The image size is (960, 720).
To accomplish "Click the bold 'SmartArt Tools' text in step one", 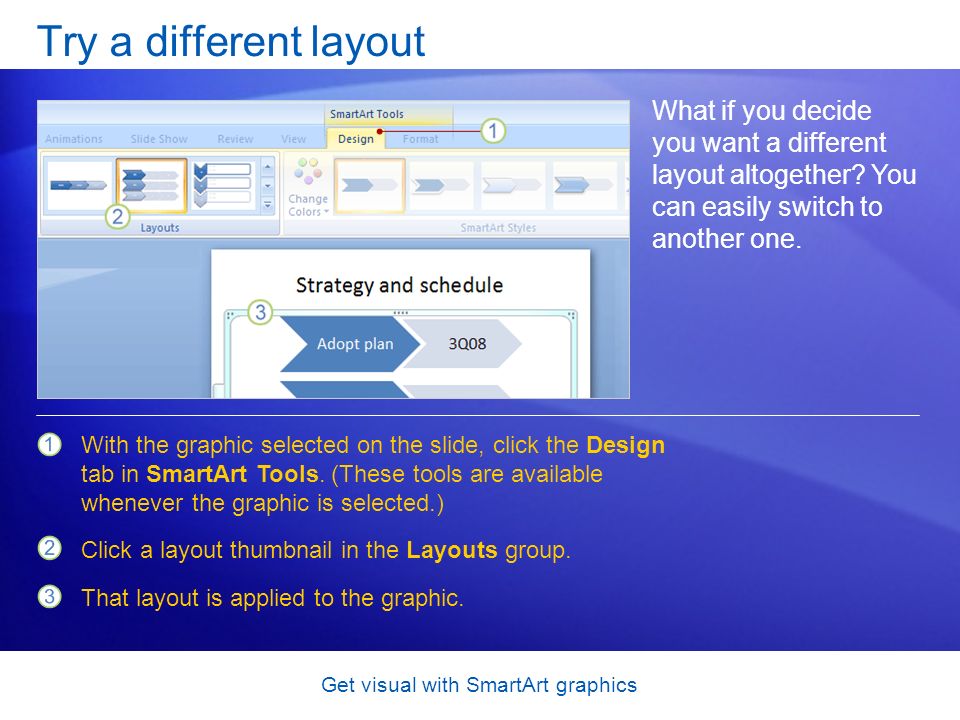I will click(232, 474).
